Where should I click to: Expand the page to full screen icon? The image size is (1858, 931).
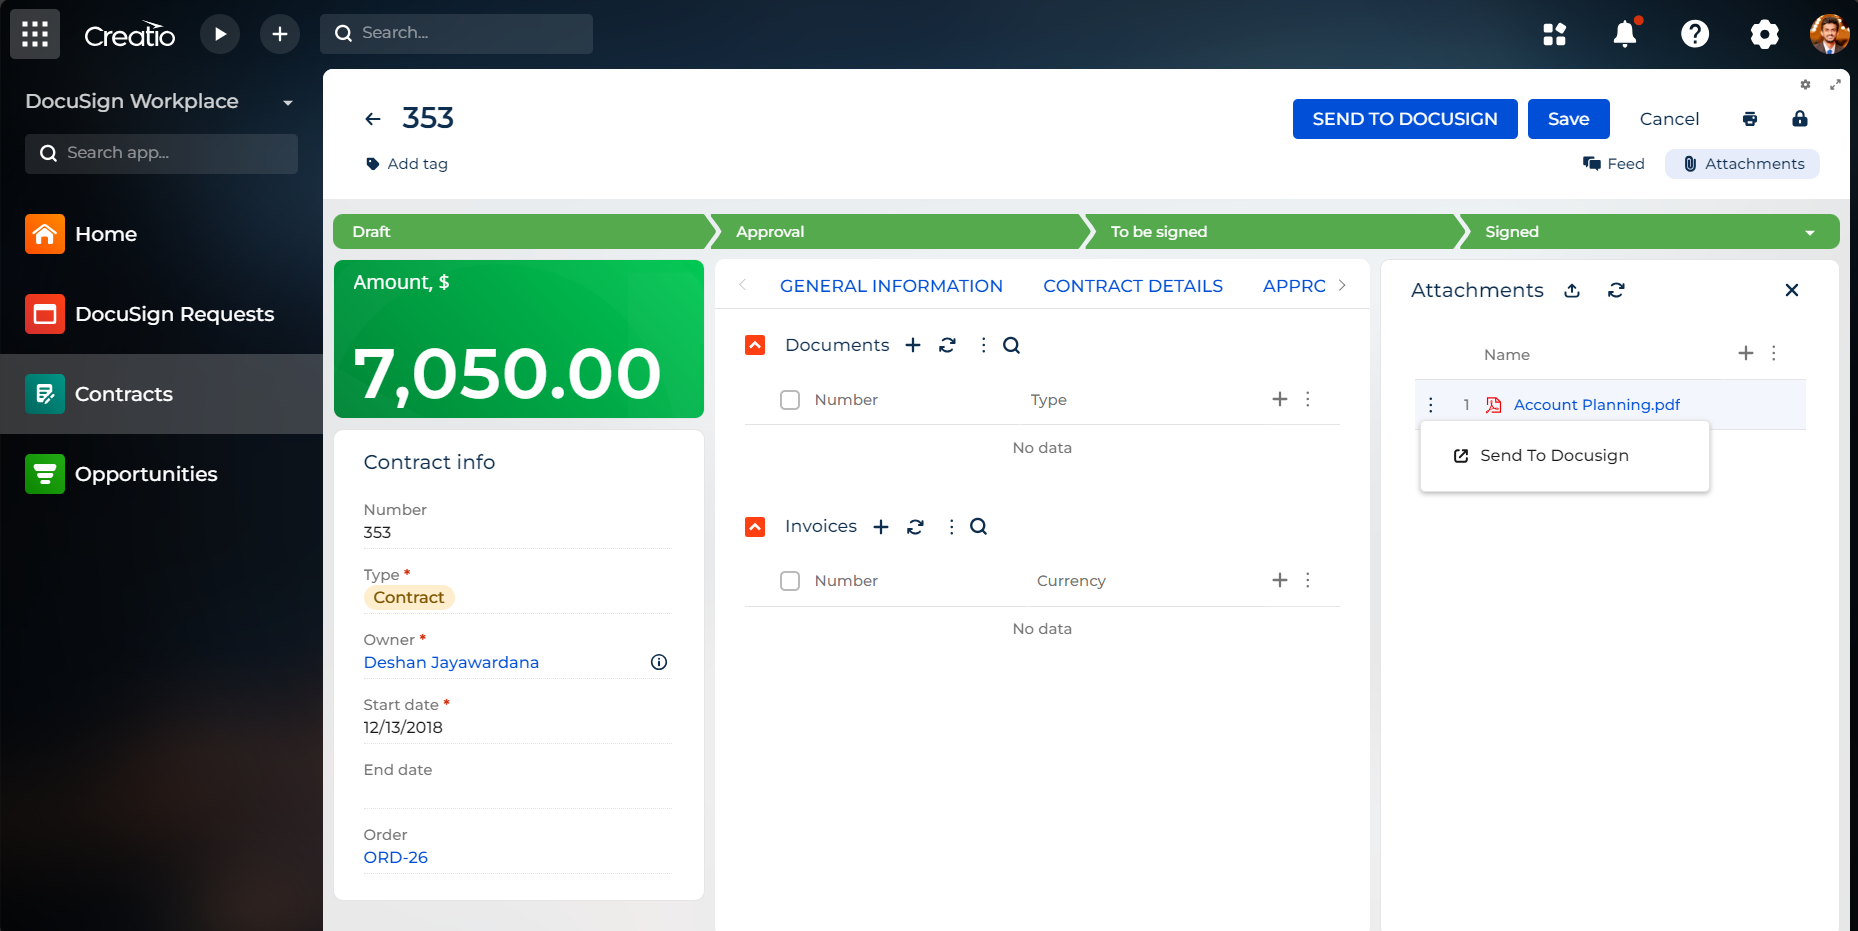[x=1835, y=85]
